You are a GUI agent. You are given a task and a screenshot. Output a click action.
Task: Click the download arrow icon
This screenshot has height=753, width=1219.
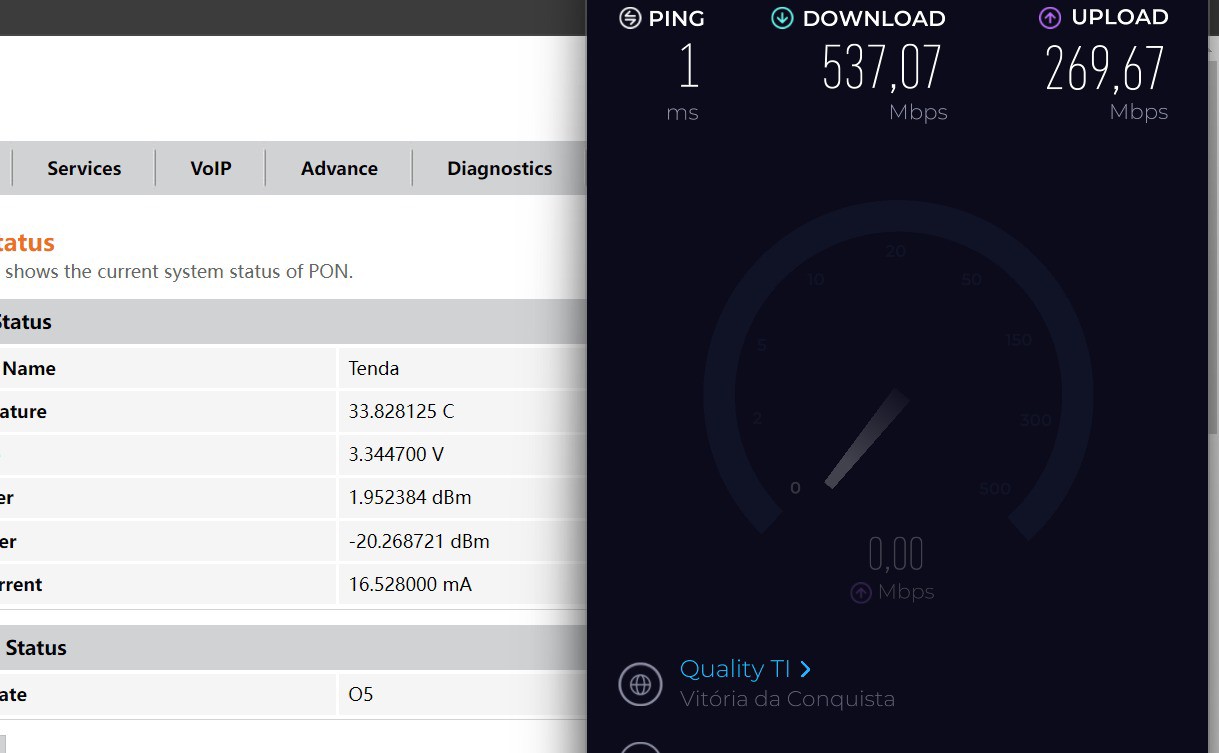[x=782, y=18]
